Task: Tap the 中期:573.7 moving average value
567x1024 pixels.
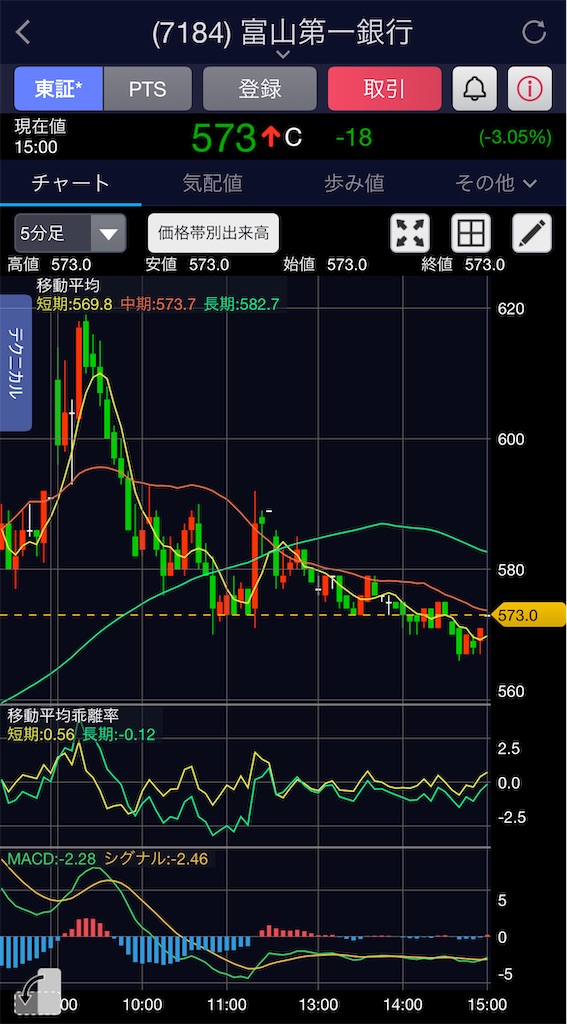Action: point(158,304)
